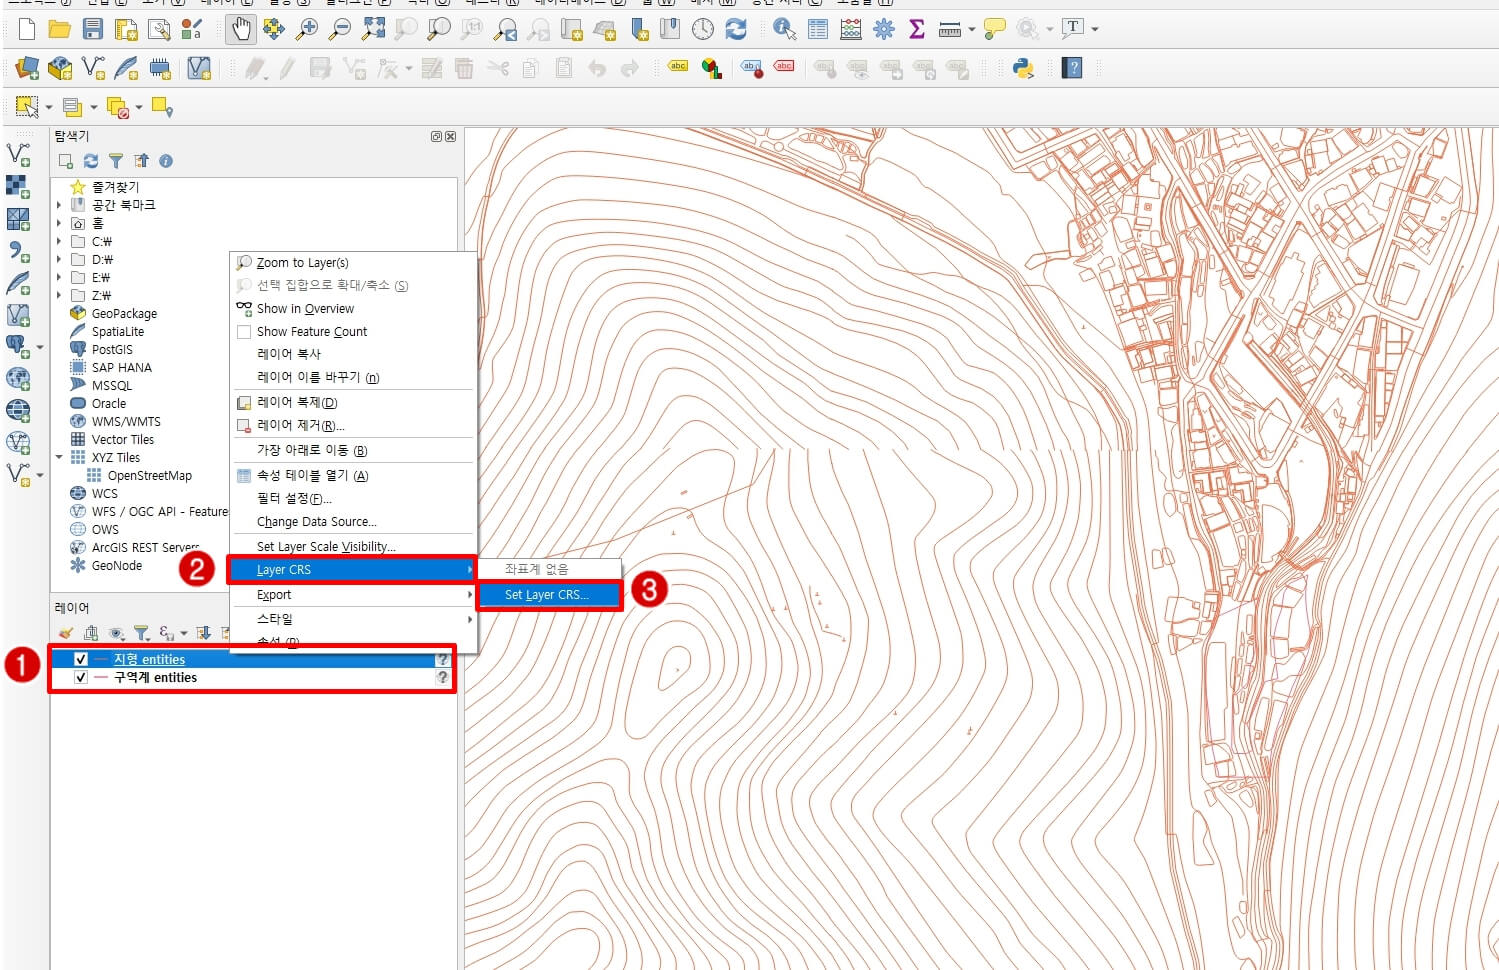Click the Refresh map icon in the toolbar
1499x970 pixels.
coord(736,29)
